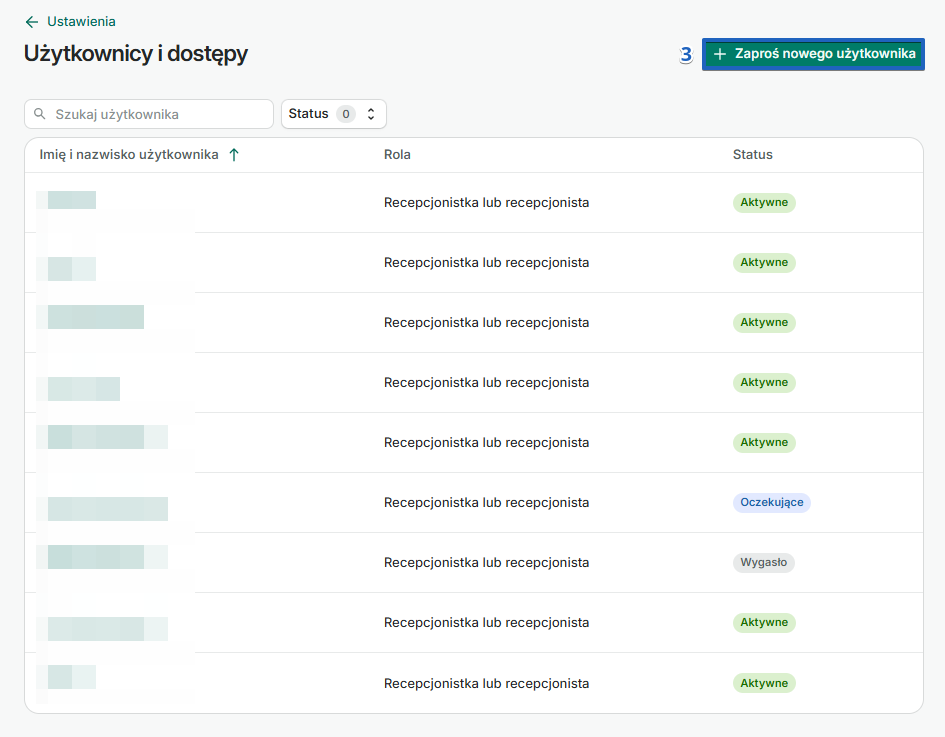Click the first 'Aktywne' status badge
This screenshot has width=945, height=737.
pyautogui.click(x=764, y=202)
